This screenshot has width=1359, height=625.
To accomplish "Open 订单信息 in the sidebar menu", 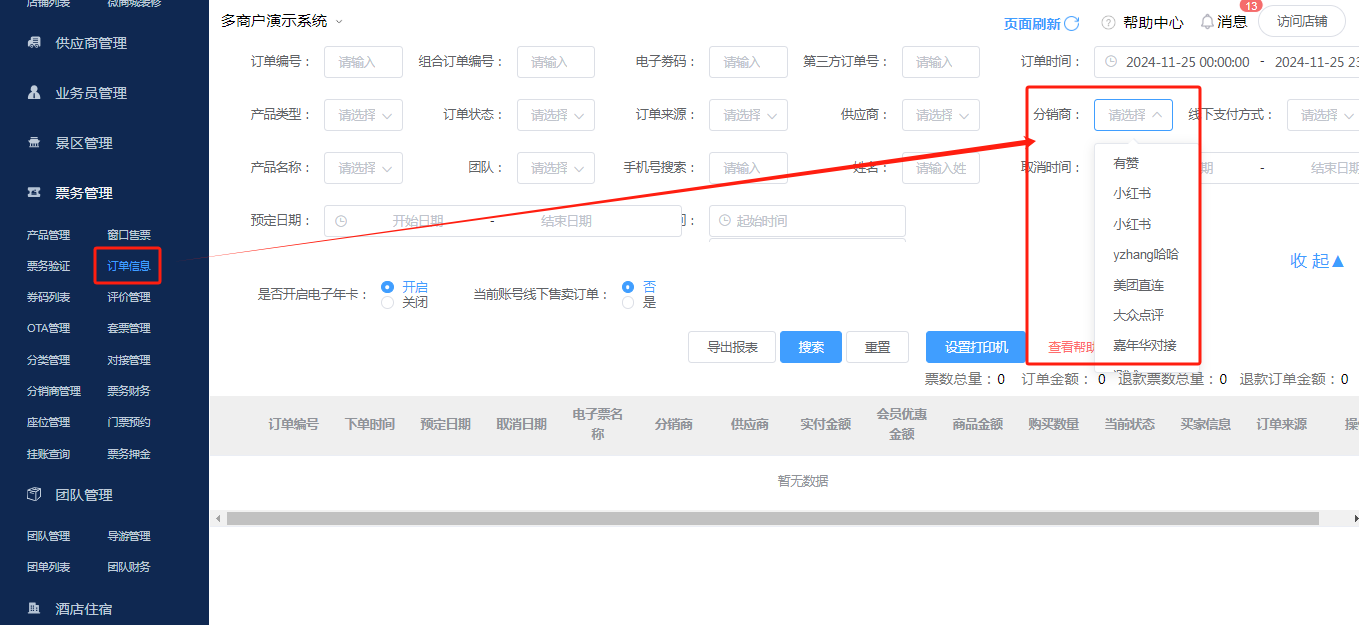I will pyautogui.click(x=128, y=266).
